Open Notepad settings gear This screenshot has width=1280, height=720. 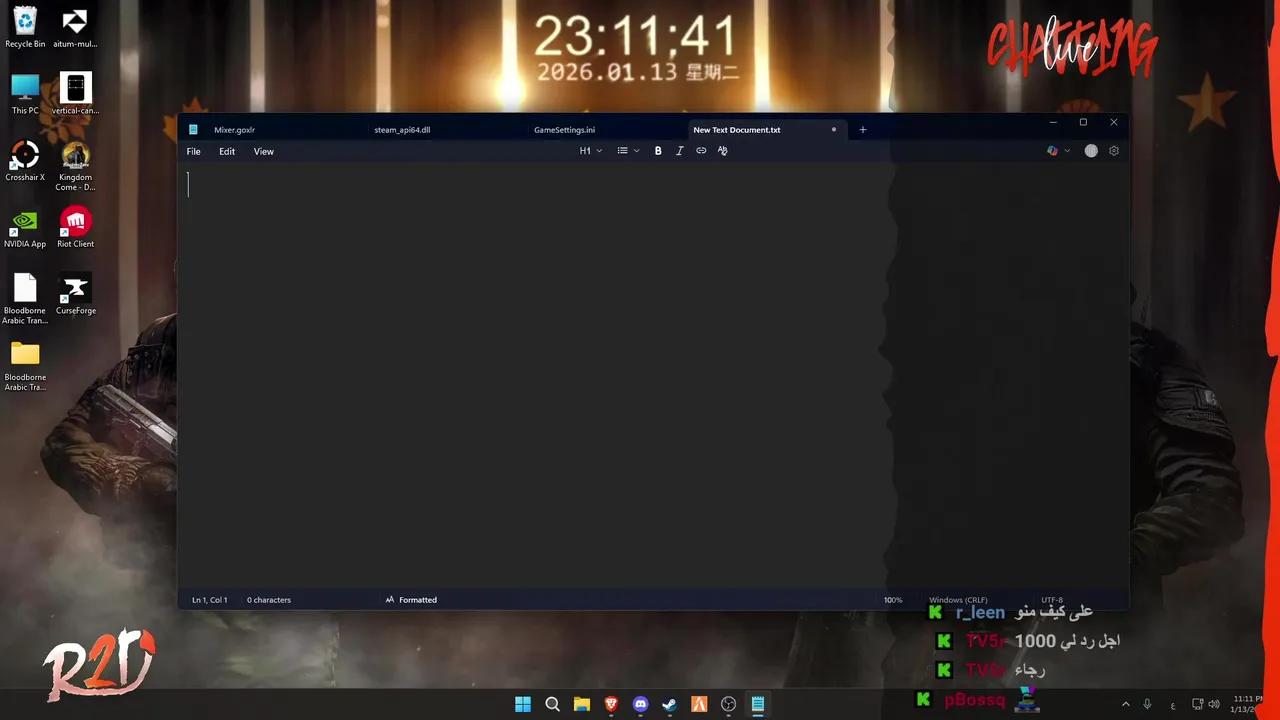[x=1114, y=151]
